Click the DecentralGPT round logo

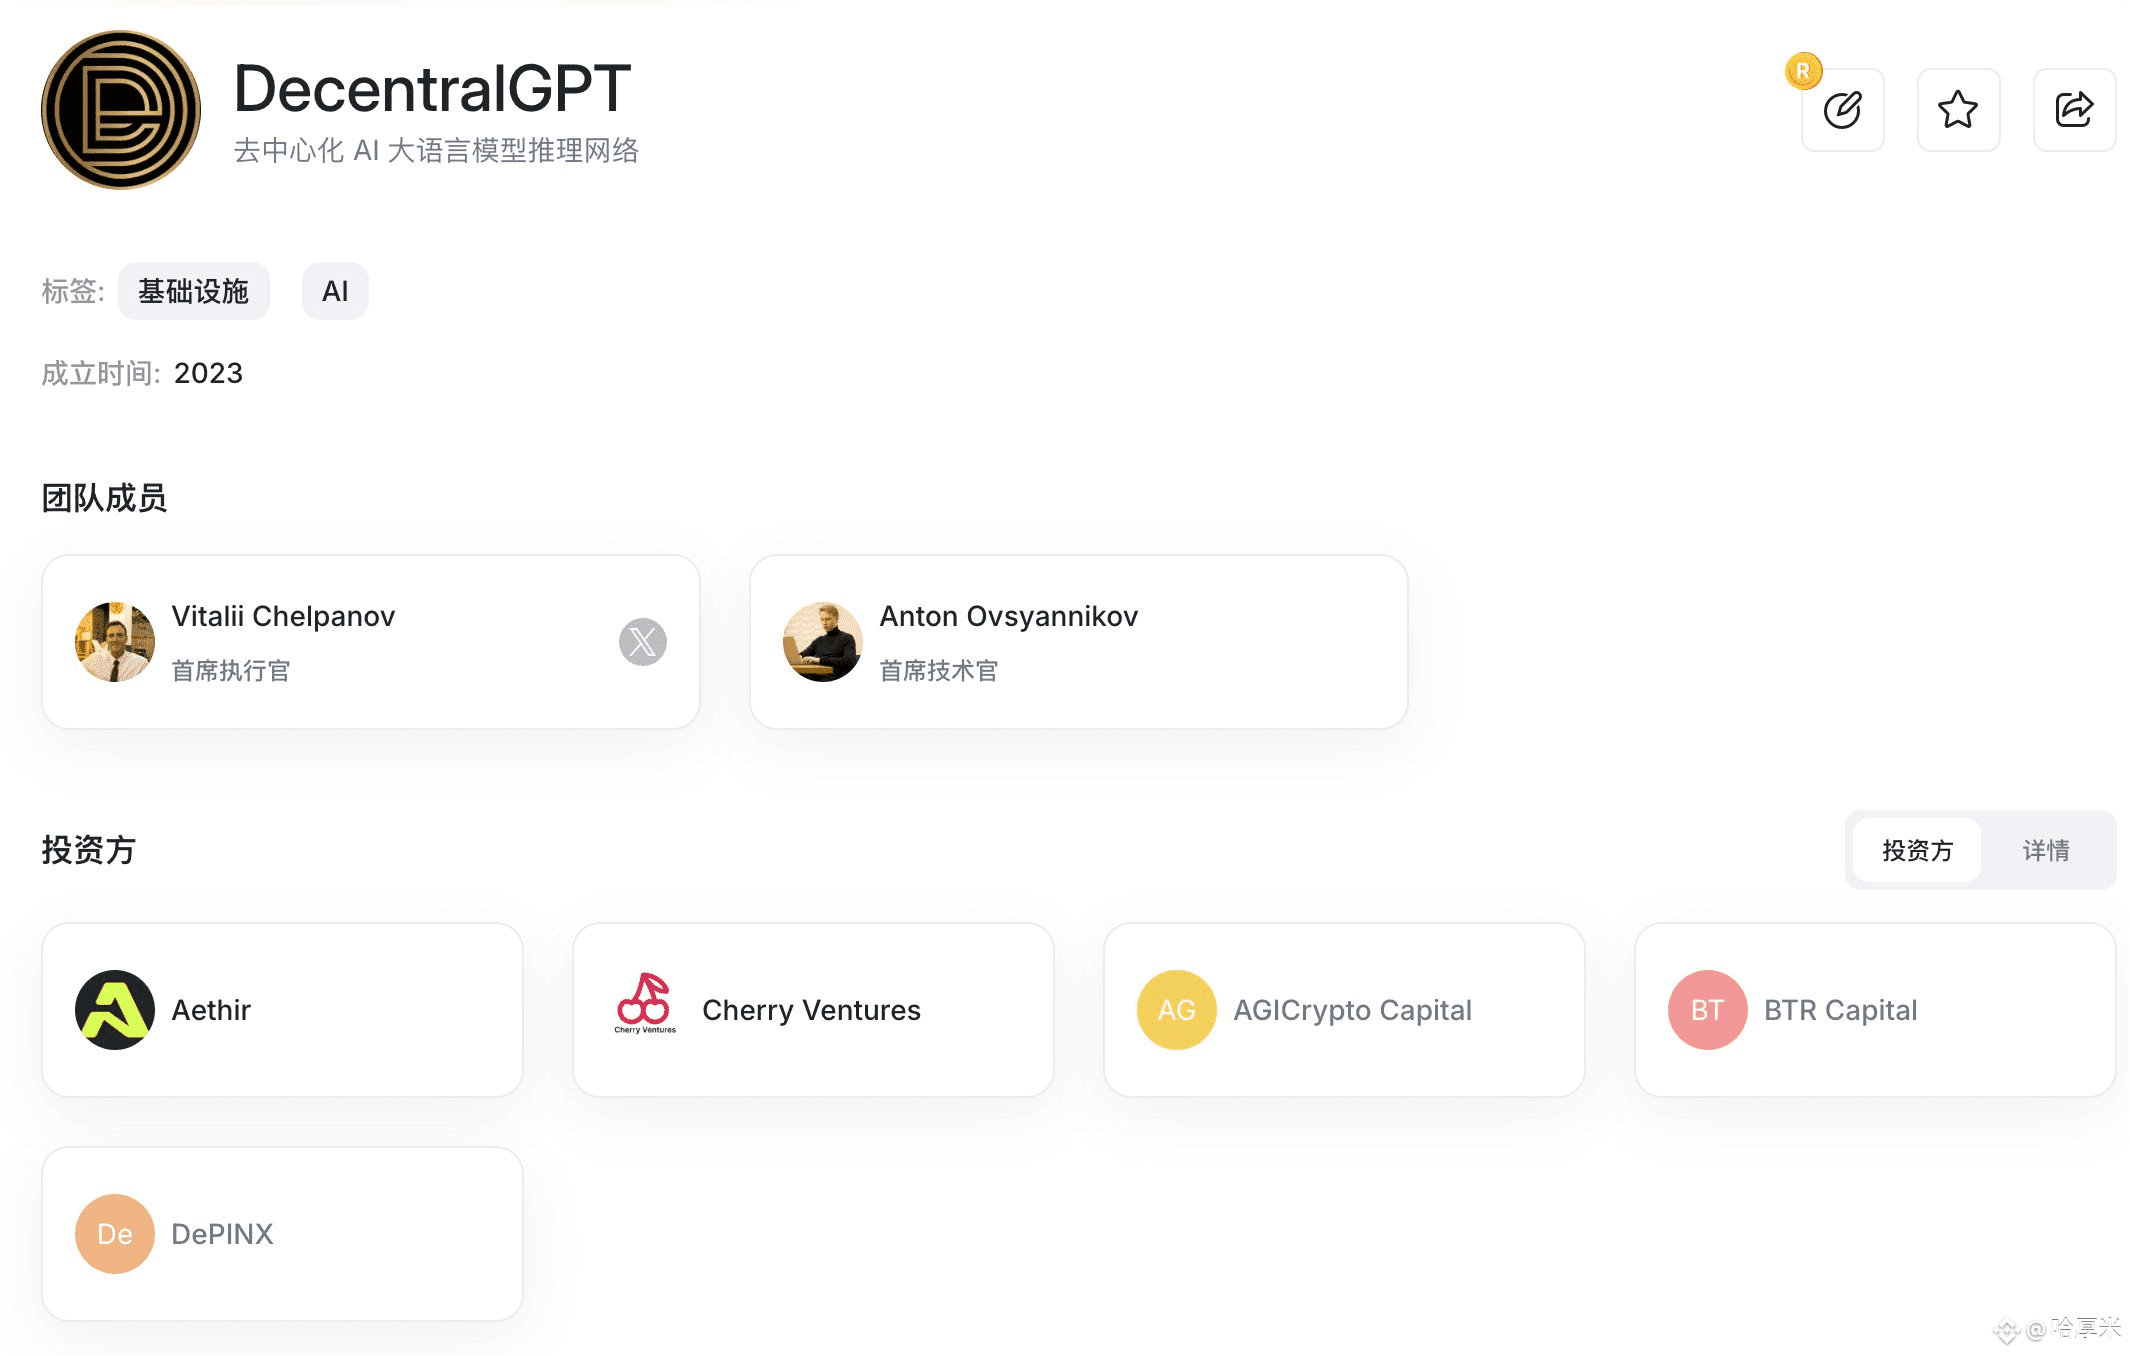121,110
